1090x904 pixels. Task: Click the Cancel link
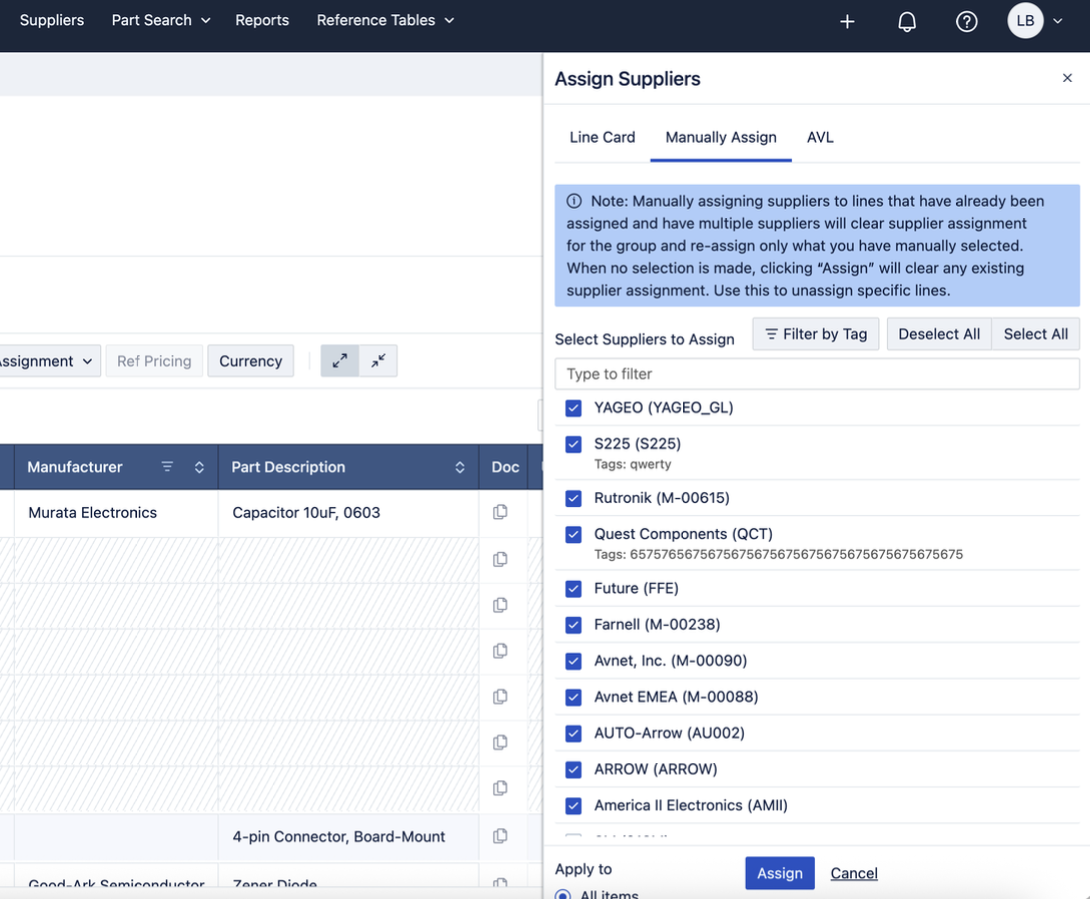click(854, 873)
